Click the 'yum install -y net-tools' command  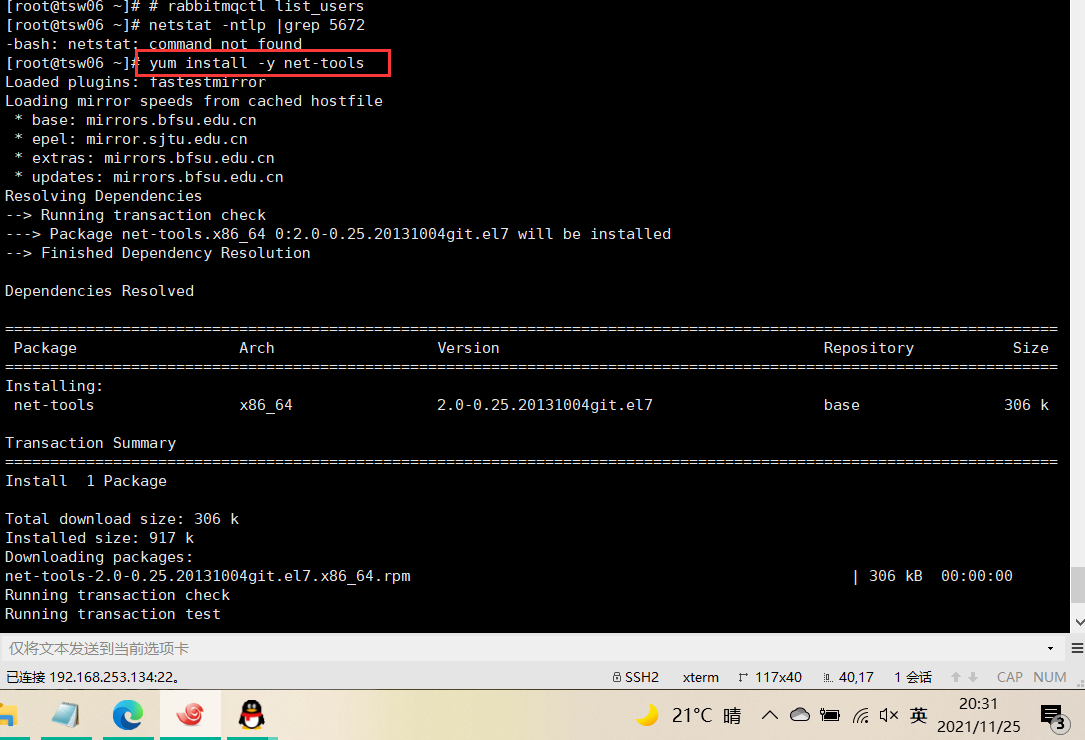click(x=257, y=63)
